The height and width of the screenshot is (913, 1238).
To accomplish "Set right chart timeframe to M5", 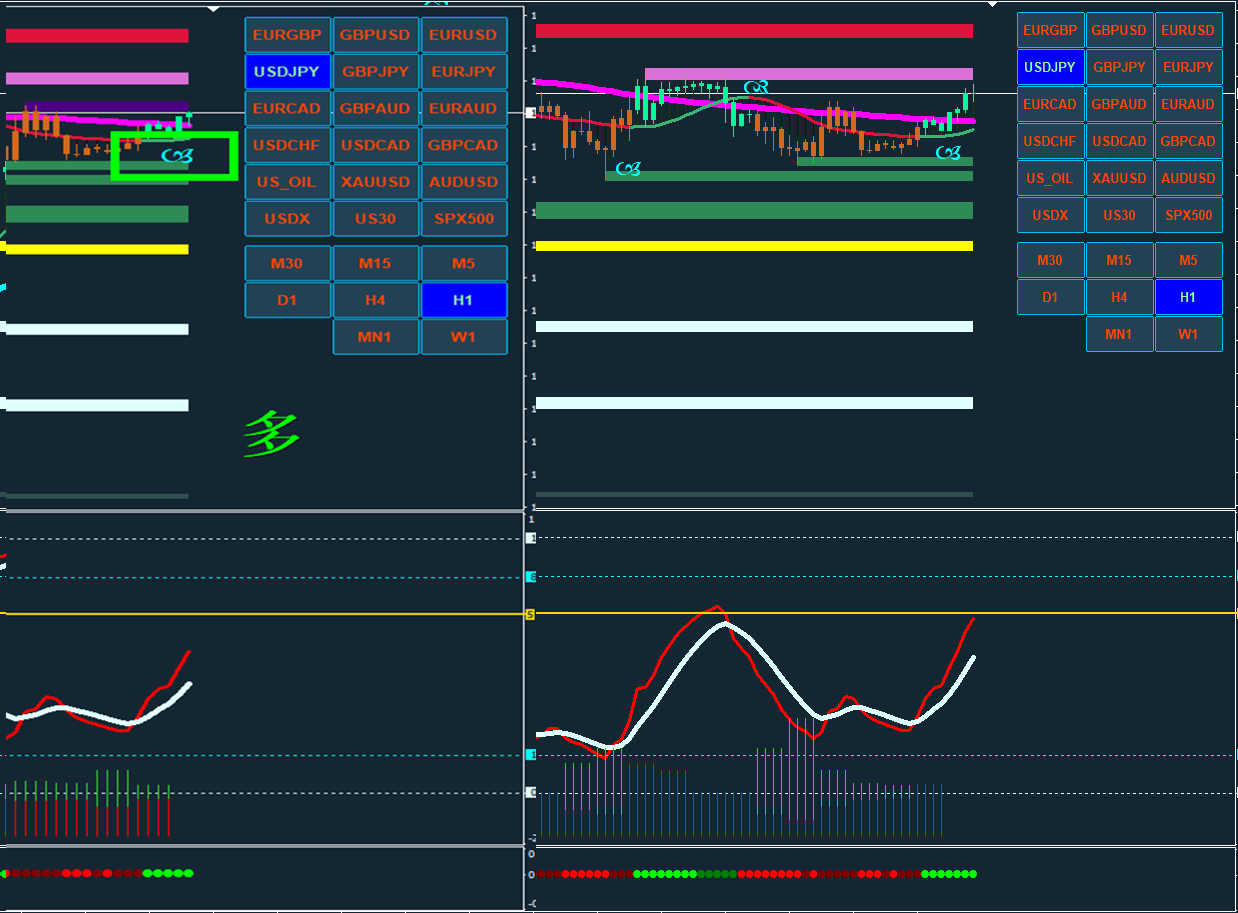I will pyautogui.click(x=1188, y=260).
